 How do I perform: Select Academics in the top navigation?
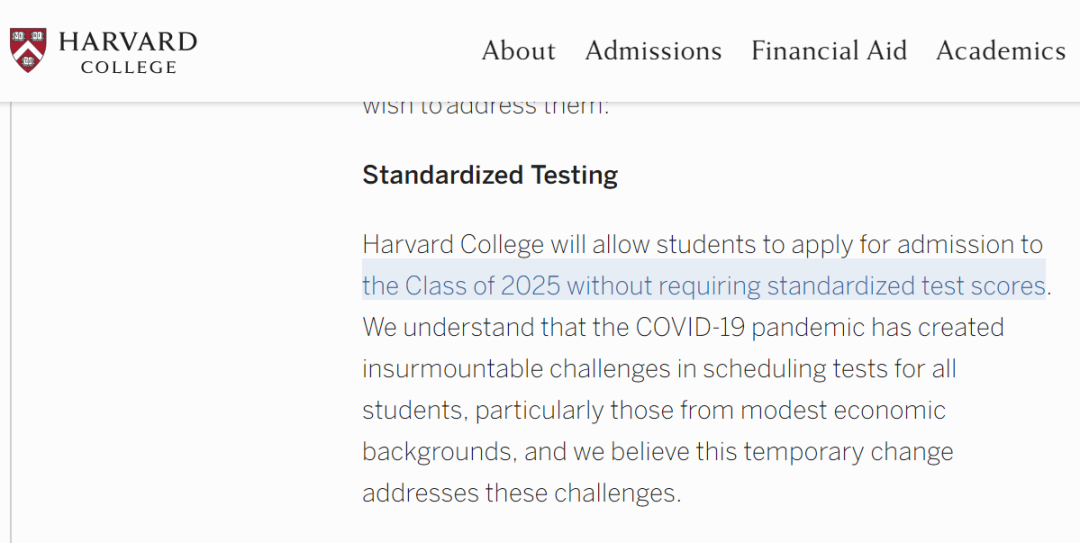[x=1001, y=51]
